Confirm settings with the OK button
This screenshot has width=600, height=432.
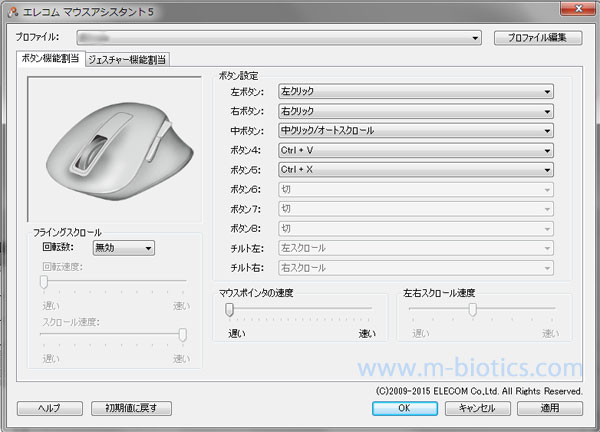(404, 408)
